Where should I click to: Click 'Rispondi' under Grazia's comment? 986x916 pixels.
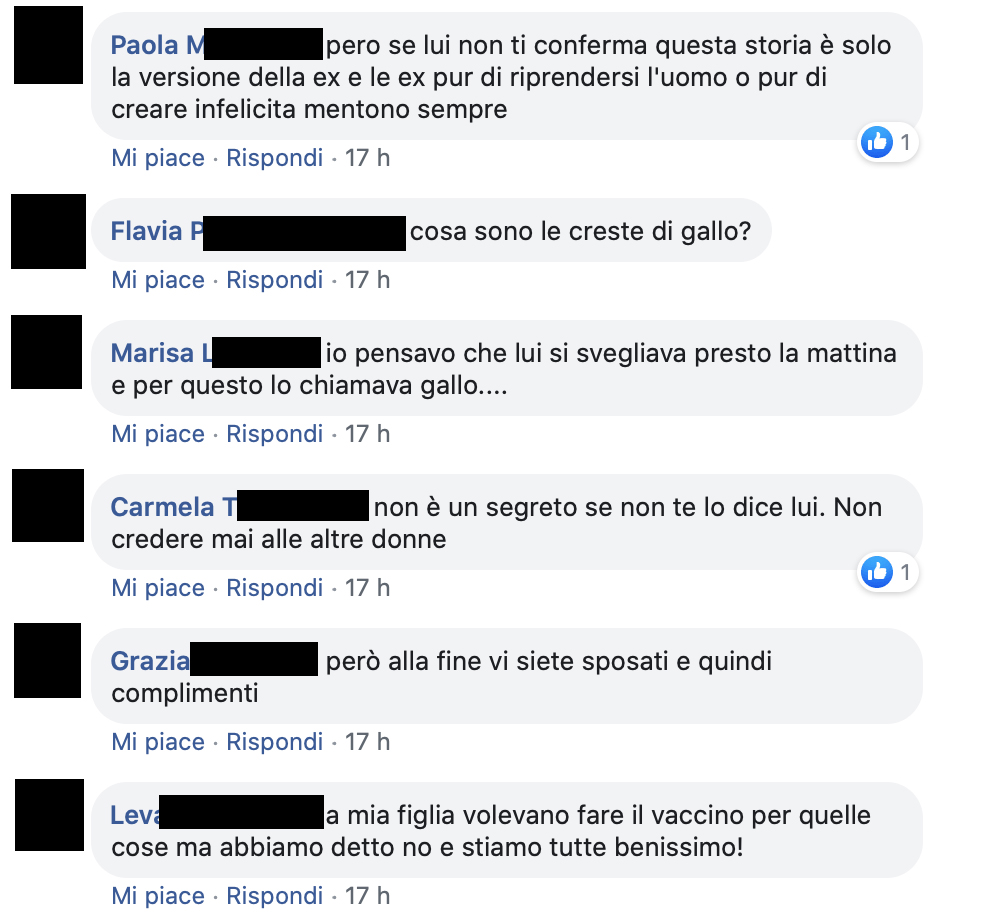coord(275,742)
